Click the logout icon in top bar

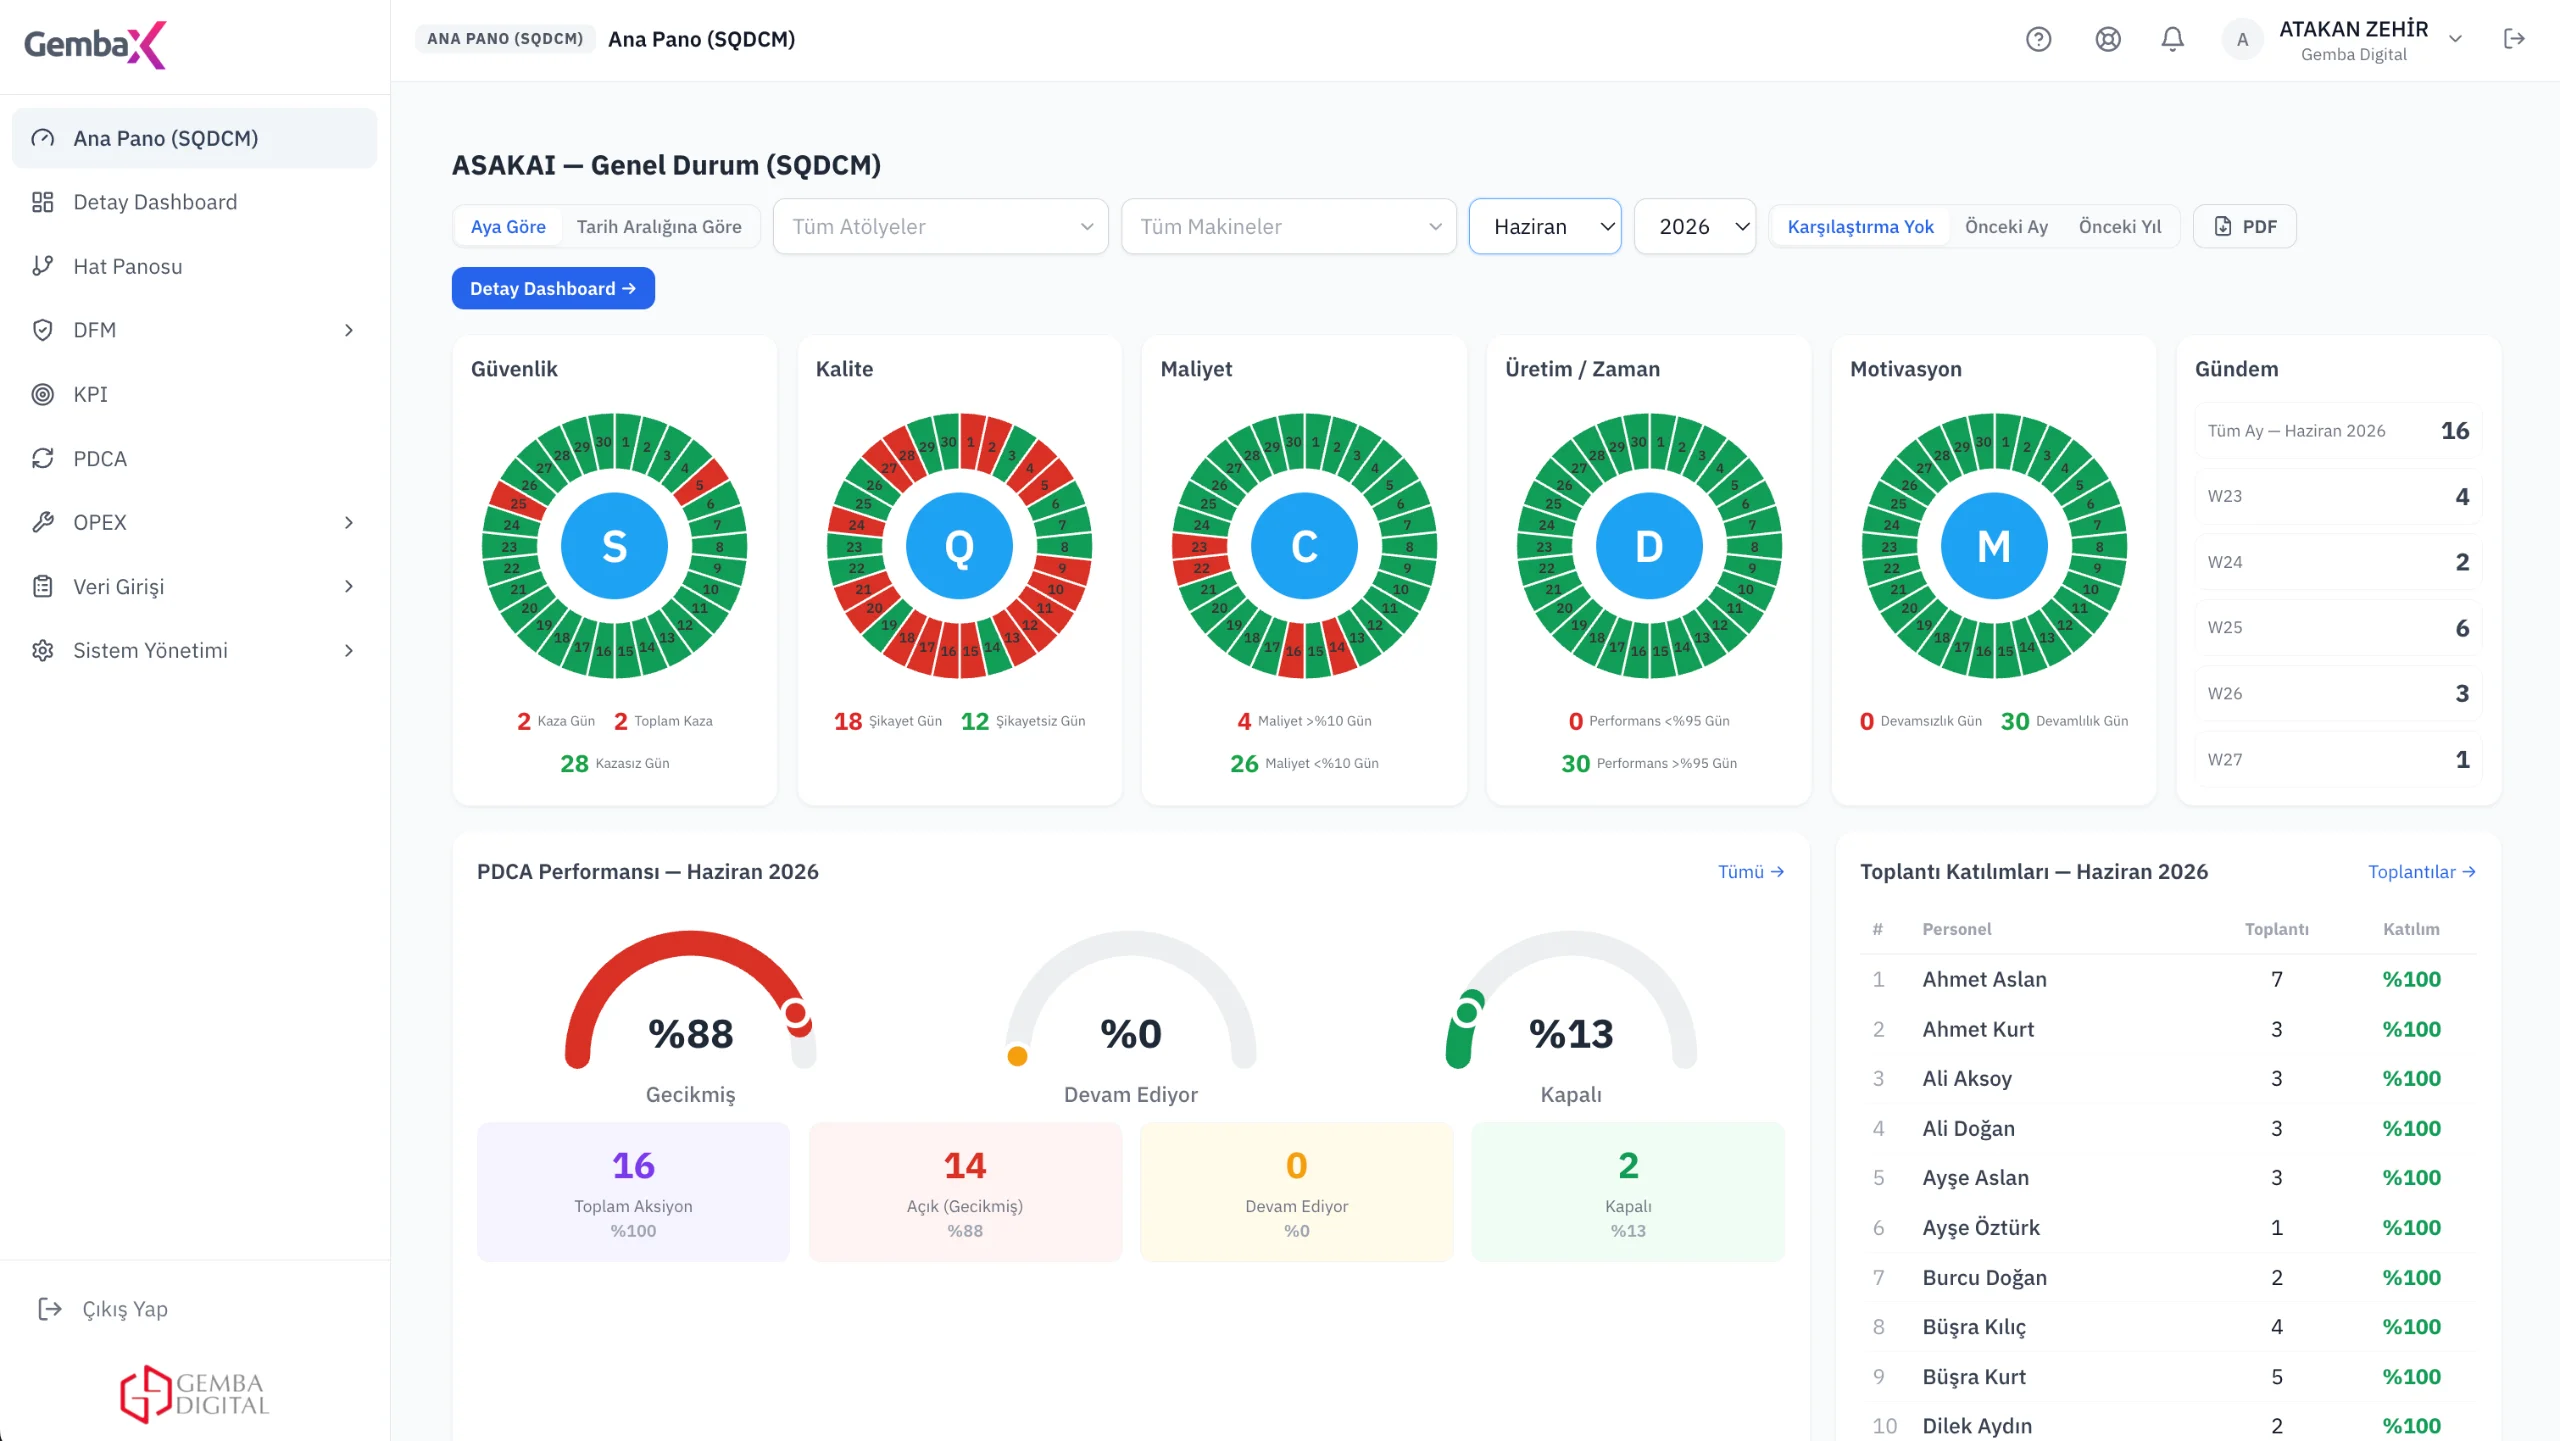pyautogui.click(x=2514, y=39)
